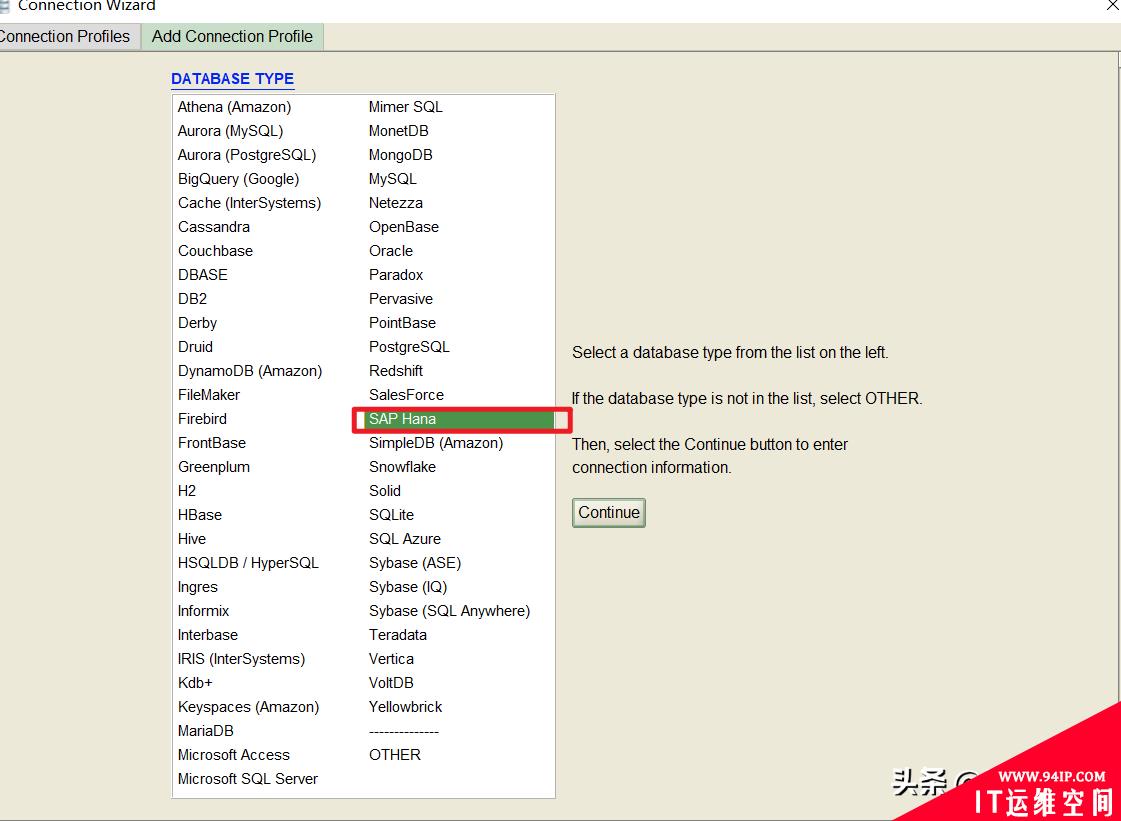This screenshot has height=821, width=1121.
Task: Select DynamoDB (Amazon) entry
Action: (x=250, y=371)
